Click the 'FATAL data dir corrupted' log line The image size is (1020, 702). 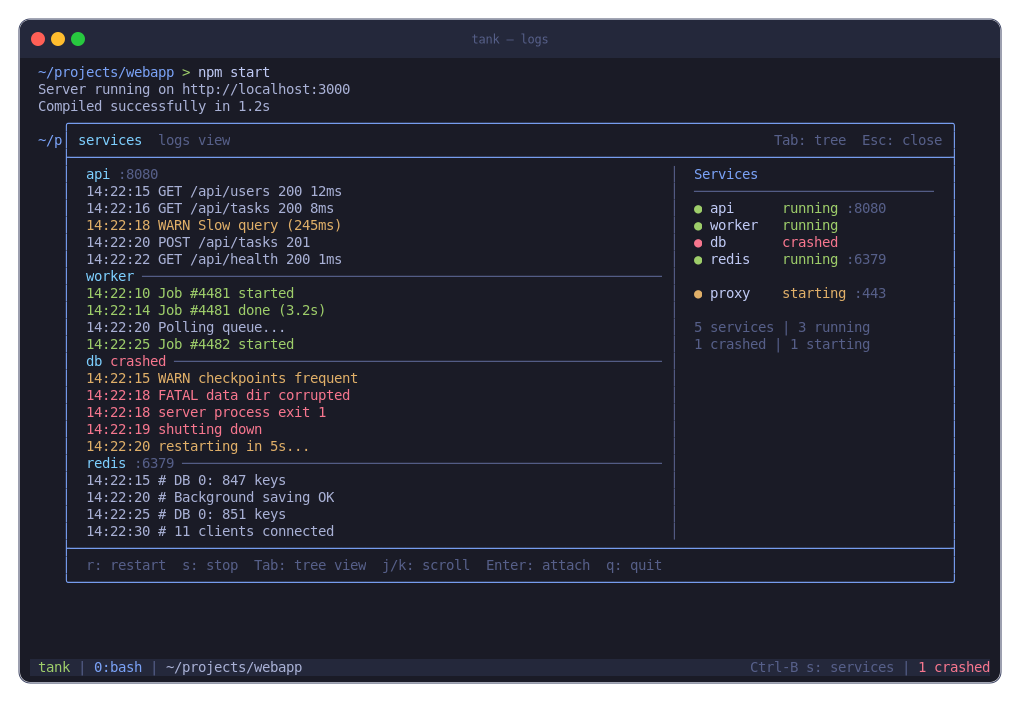[x=218, y=396]
